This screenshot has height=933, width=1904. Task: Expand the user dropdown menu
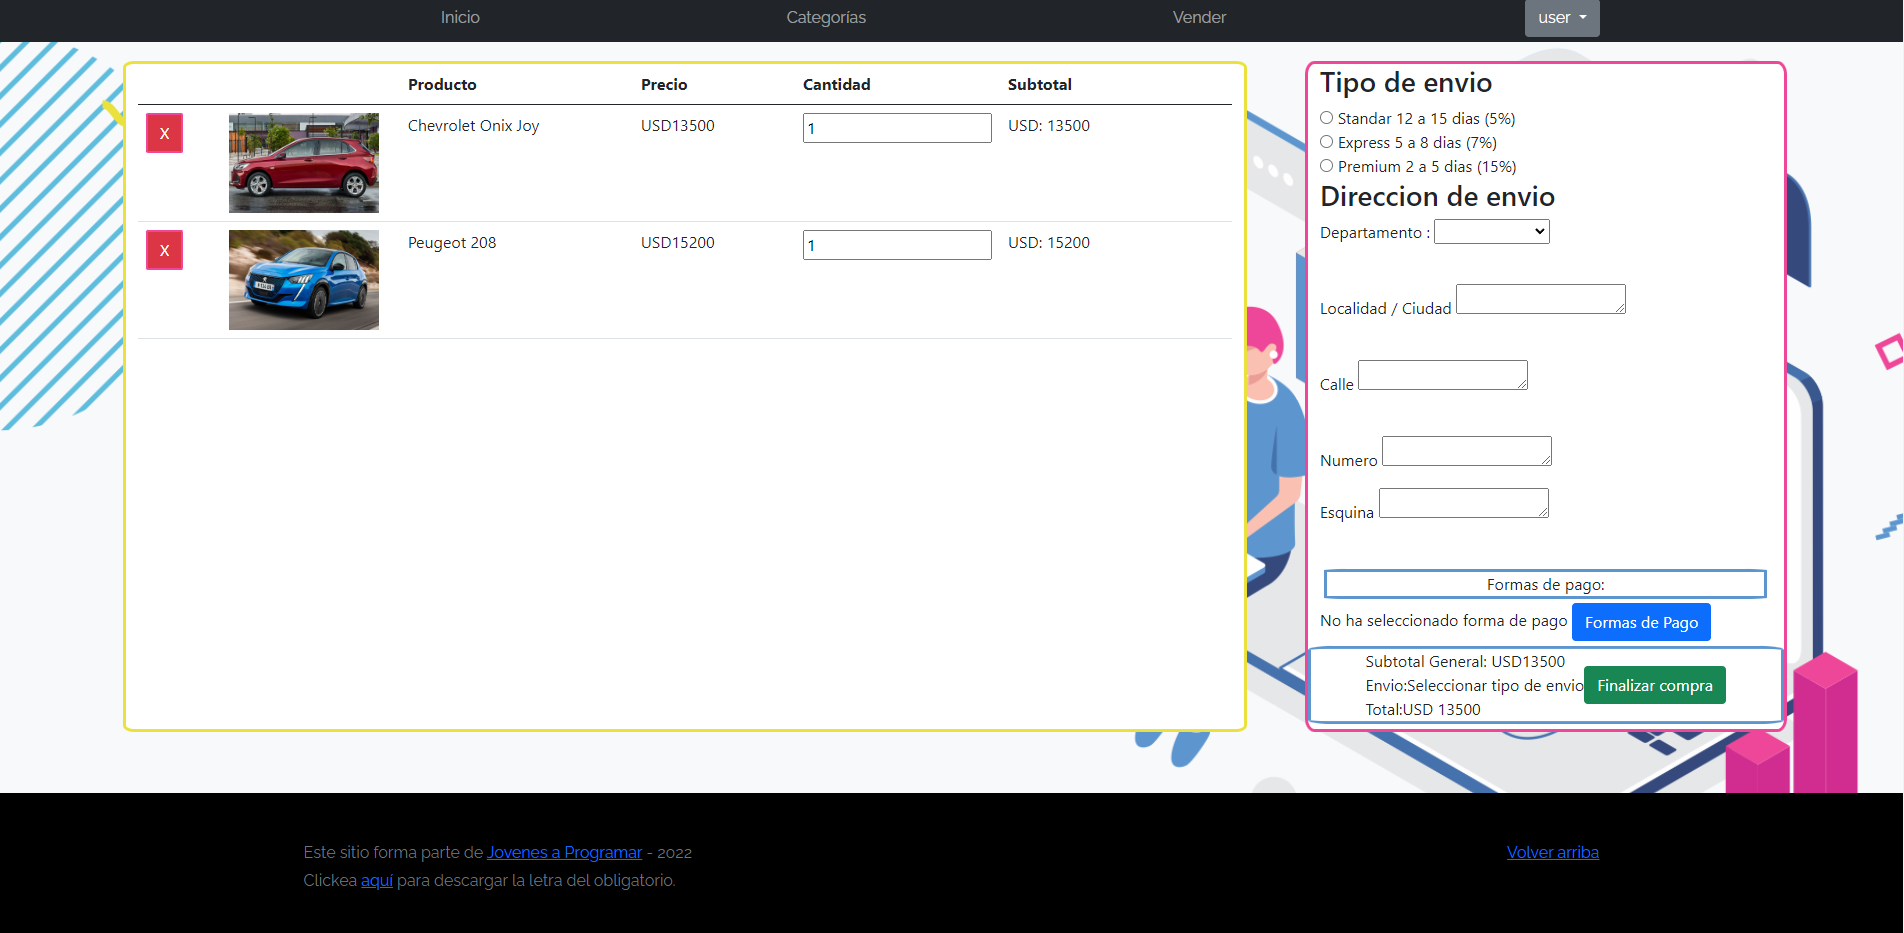click(1562, 18)
